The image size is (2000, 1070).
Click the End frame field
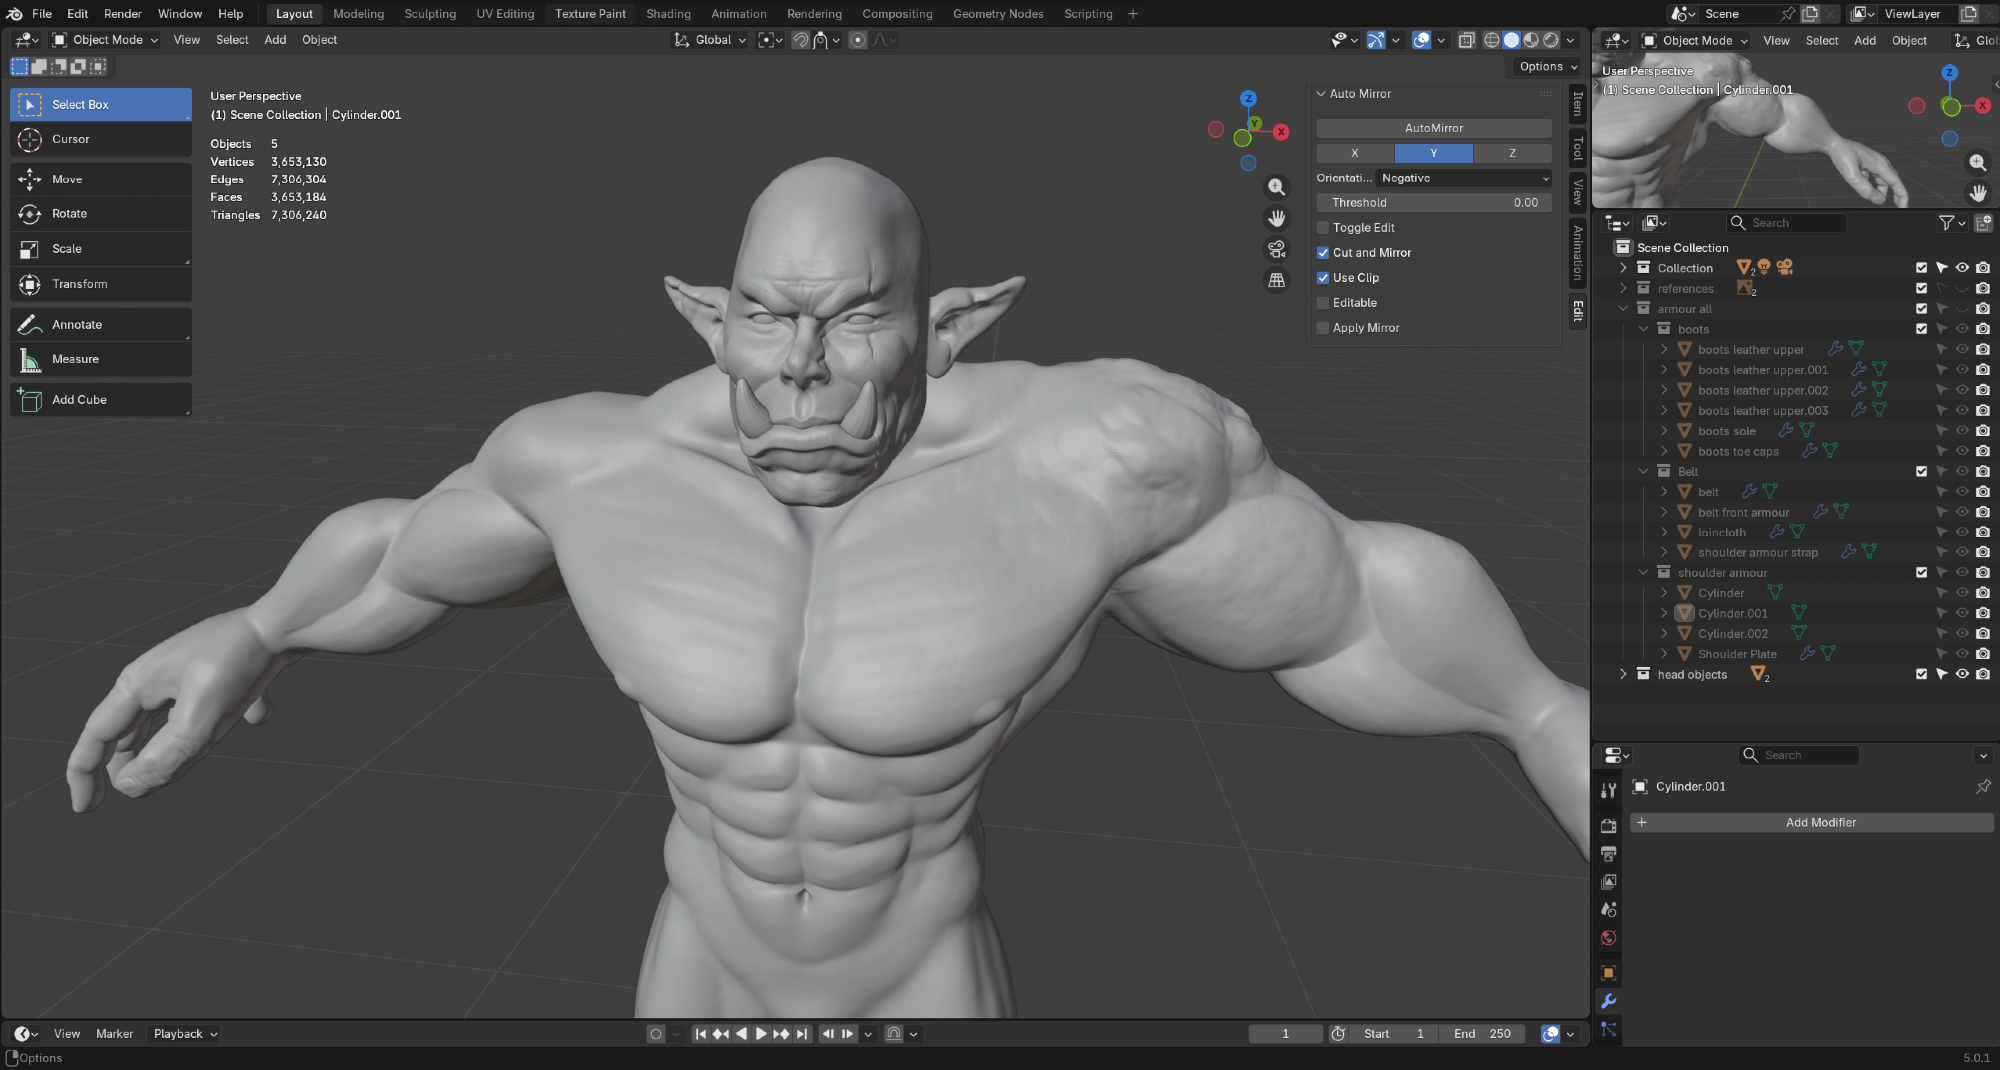coord(1483,1034)
